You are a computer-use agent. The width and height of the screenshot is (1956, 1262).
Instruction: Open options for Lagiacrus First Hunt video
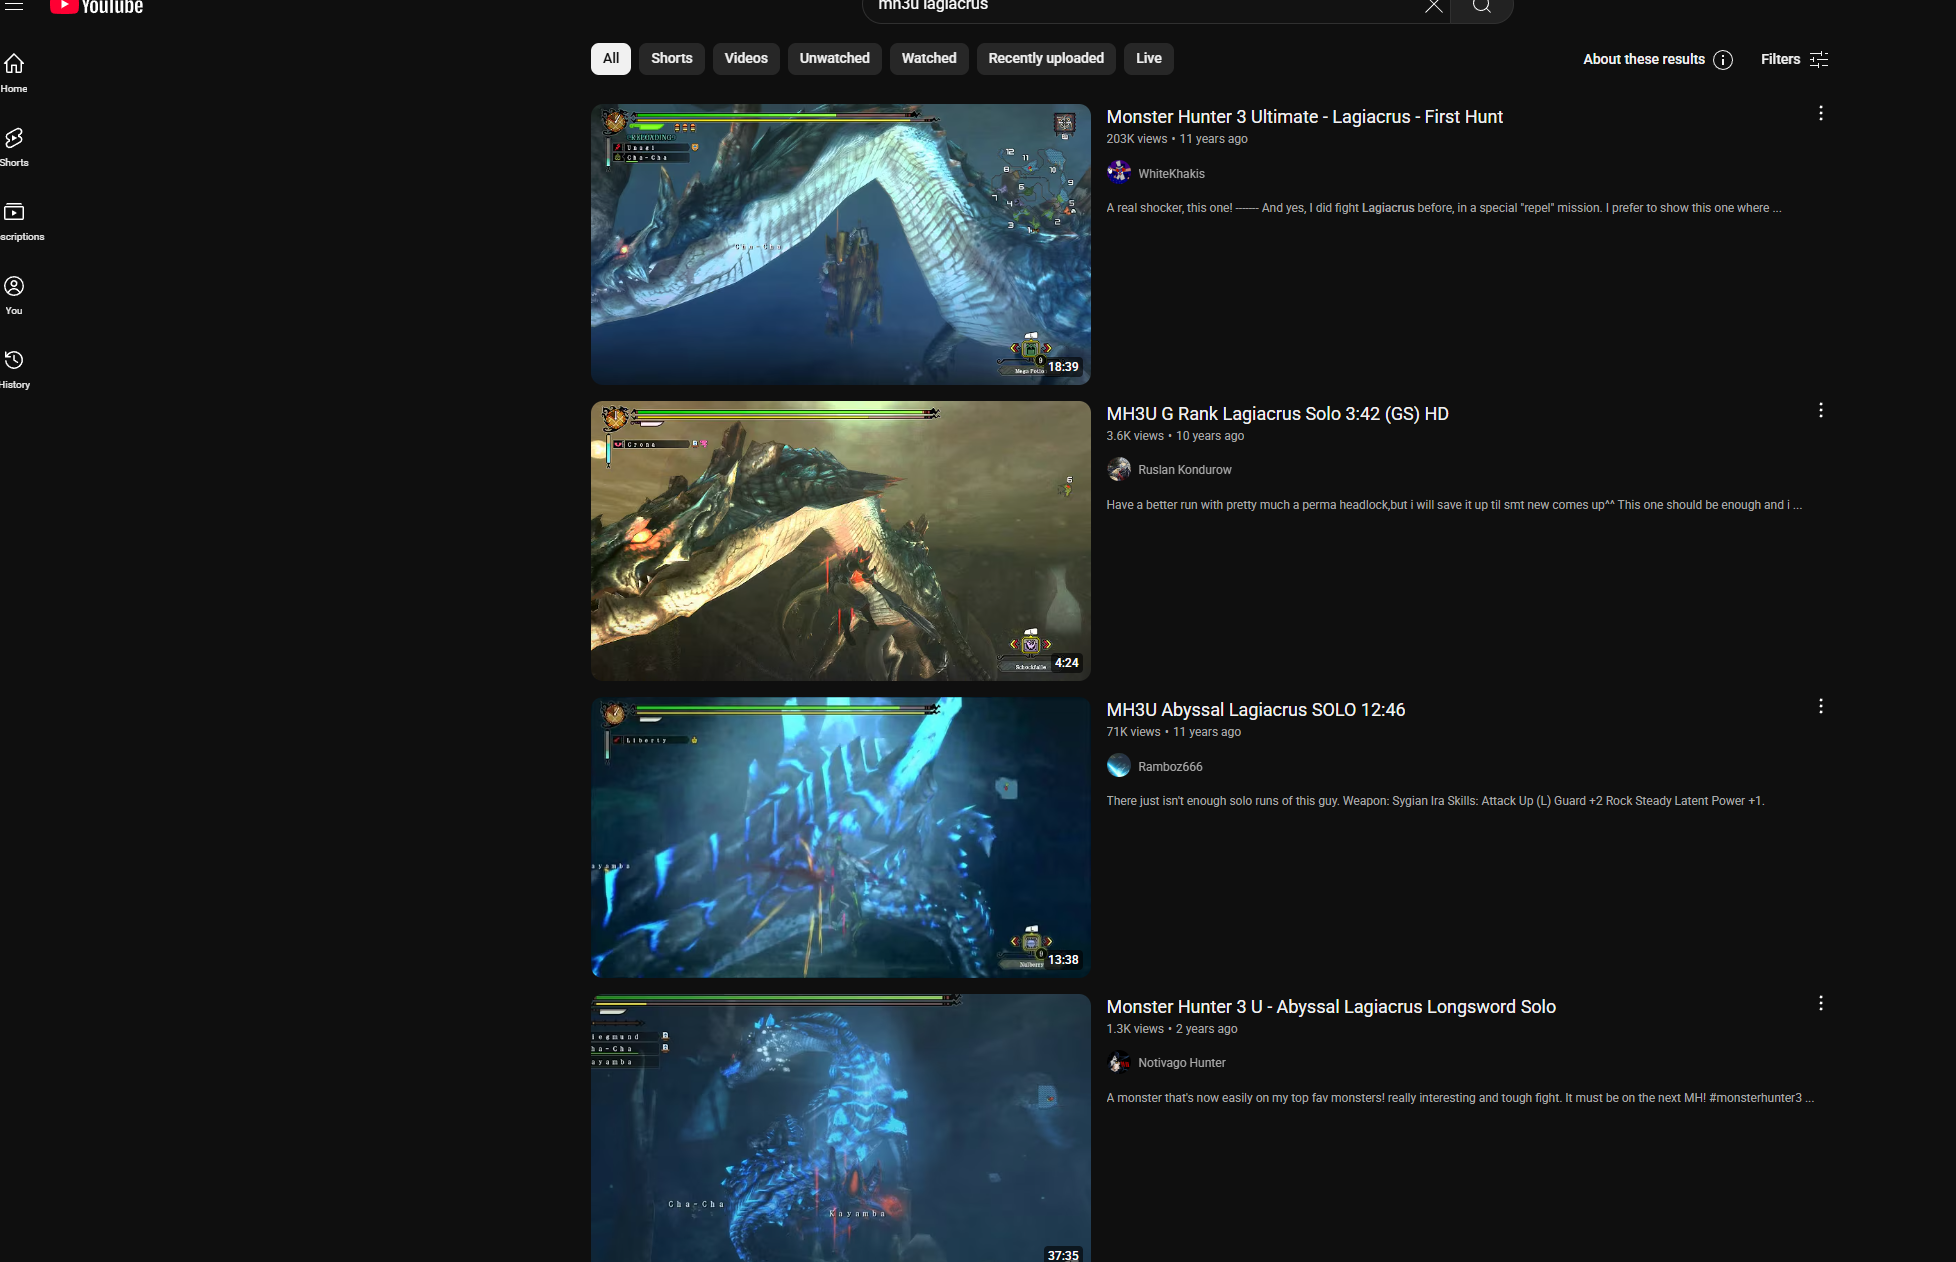click(x=1820, y=114)
